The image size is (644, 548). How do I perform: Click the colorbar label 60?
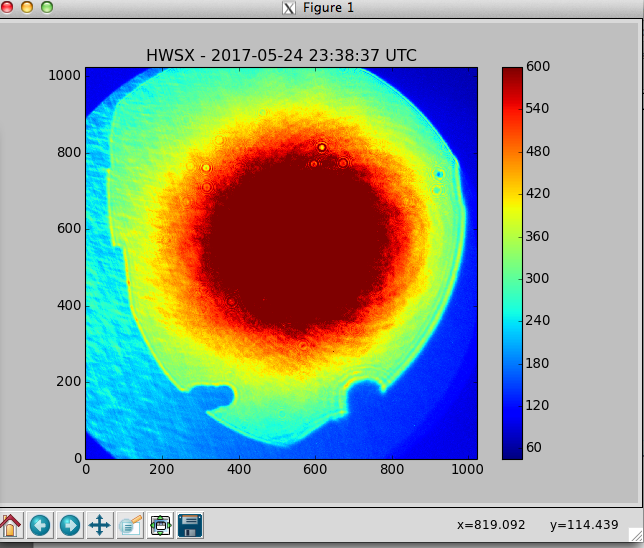tap(534, 447)
